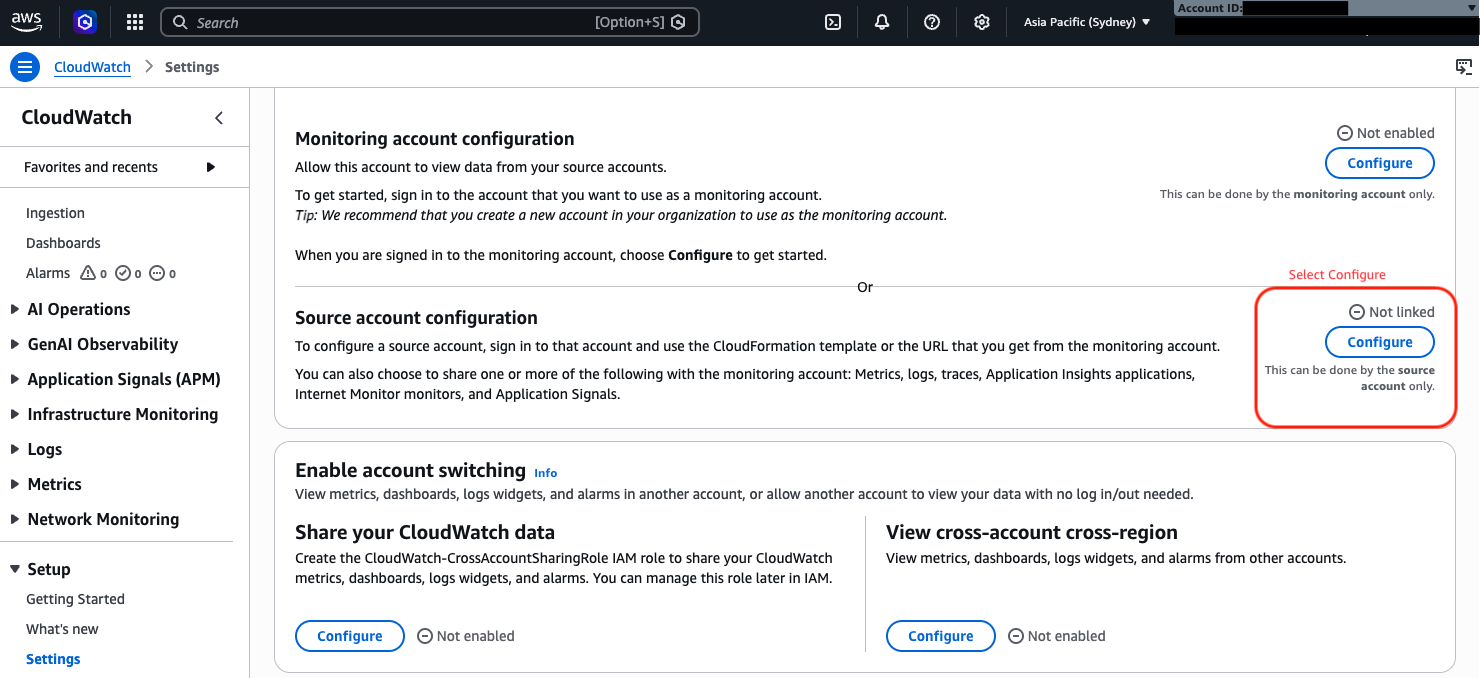Click the top-right panel icon below account bar
The height and width of the screenshot is (678, 1480).
point(1464,67)
